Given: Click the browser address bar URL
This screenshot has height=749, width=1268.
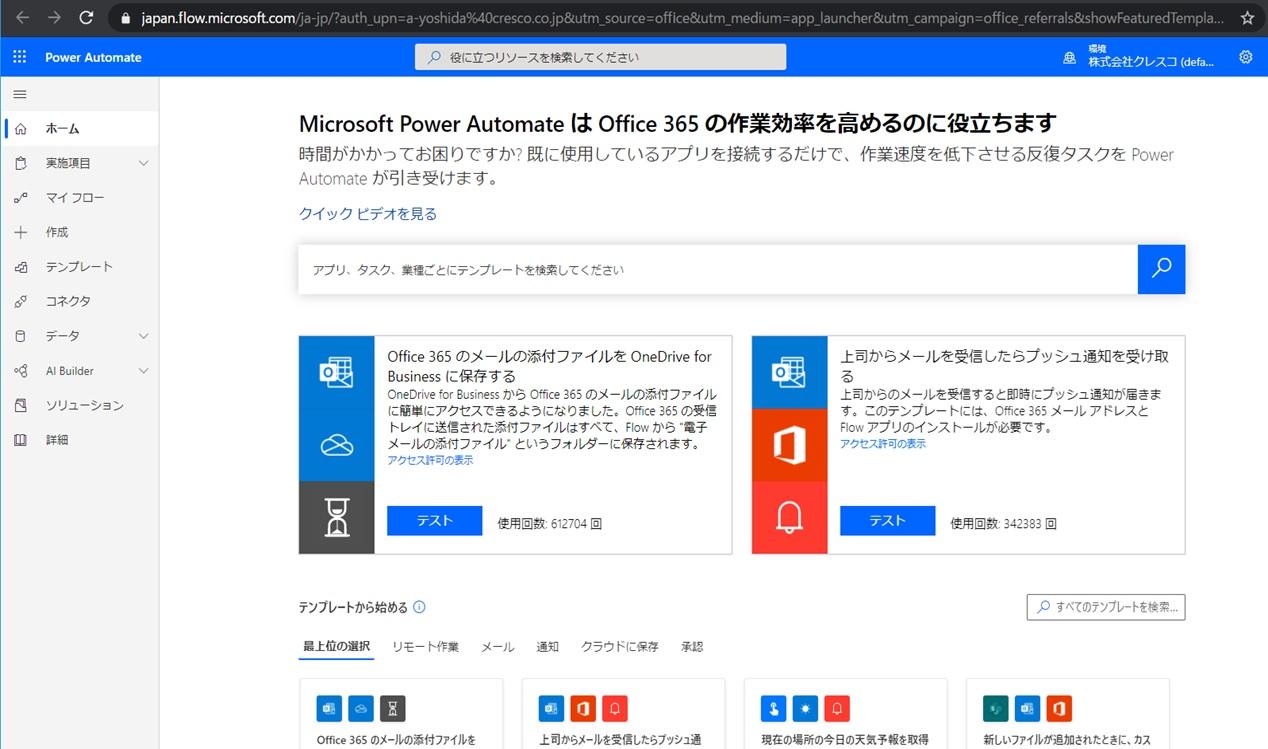Looking at the screenshot, I should pyautogui.click(x=680, y=18).
